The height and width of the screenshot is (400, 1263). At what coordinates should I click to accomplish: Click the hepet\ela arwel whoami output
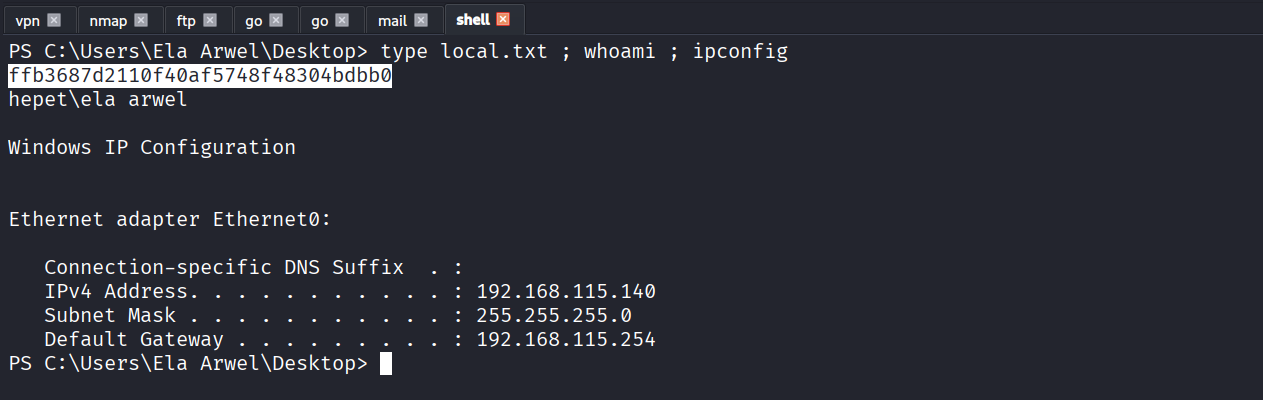[98, 100]
